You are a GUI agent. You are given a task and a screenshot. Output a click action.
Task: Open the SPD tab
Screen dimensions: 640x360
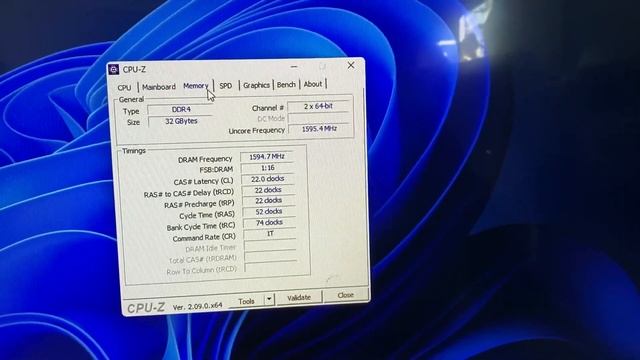click(x=226, y=85)
